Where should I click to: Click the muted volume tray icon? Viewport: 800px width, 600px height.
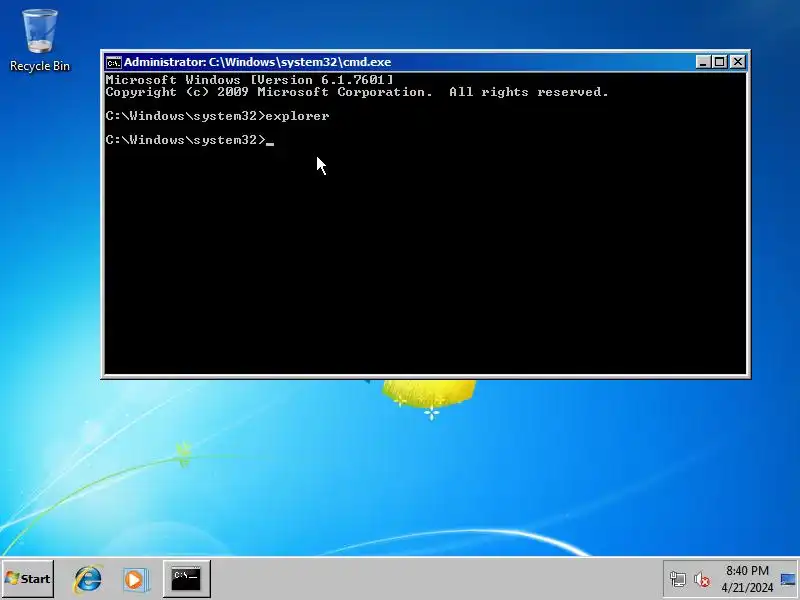pos(702,580)
